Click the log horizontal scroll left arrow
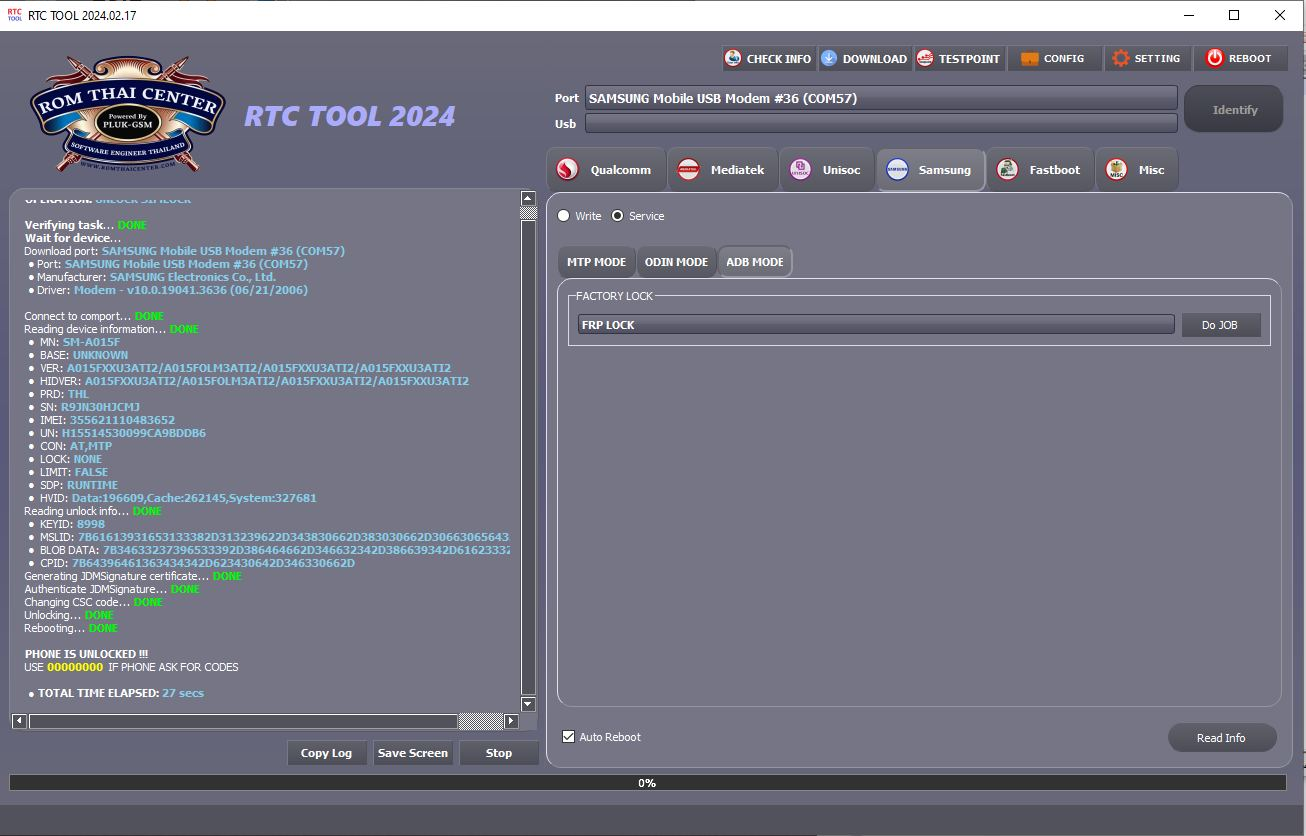 [x=19, y=721]
